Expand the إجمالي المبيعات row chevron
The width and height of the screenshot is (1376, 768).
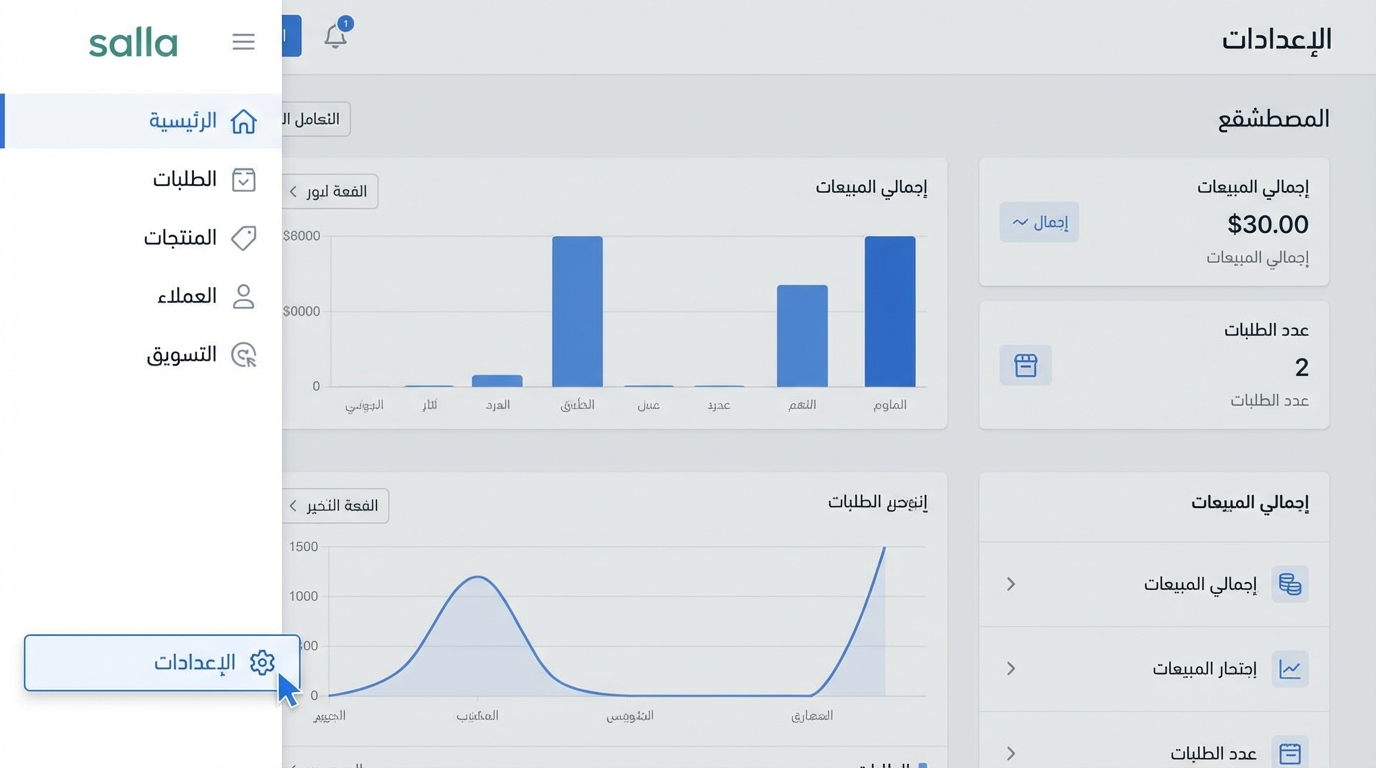point(1011,584)
